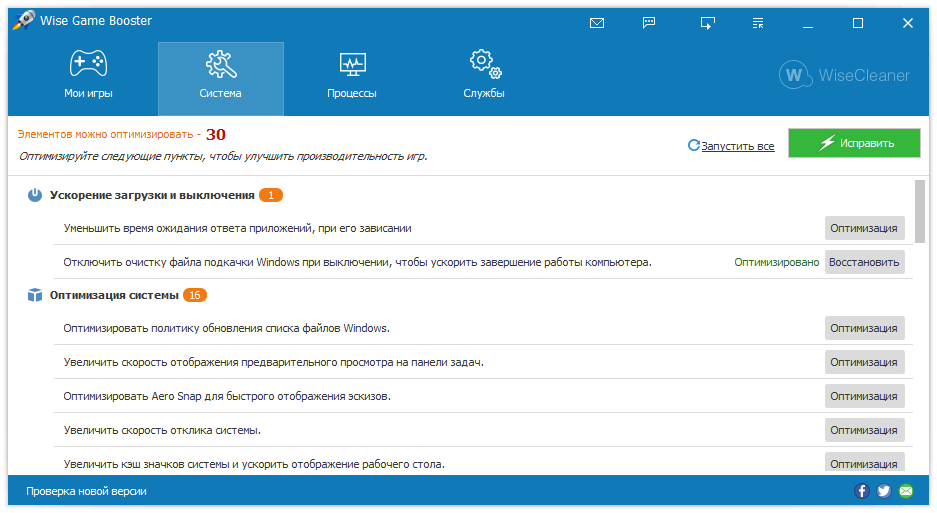The image size is (937, 513).
Task: Open Facebook icon in status bar
Action: pyautogui.click(x=861, y=491)
